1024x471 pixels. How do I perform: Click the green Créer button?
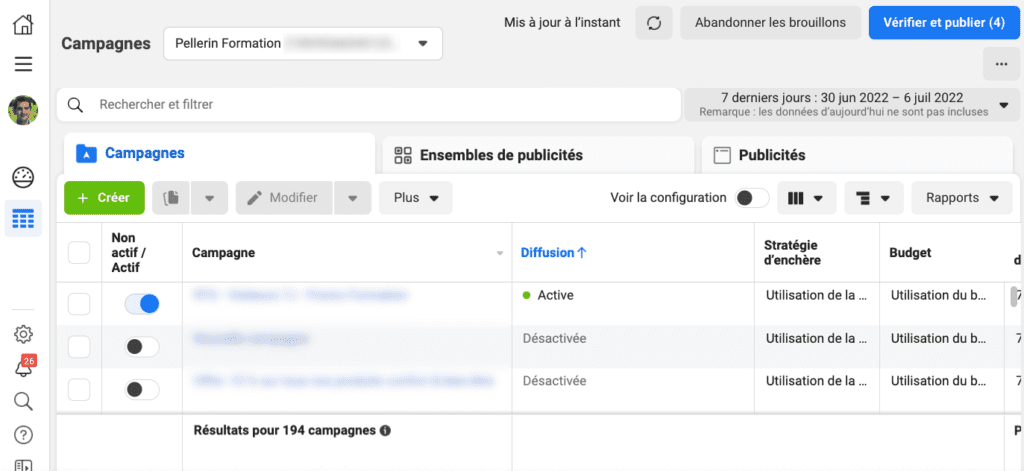104,198
